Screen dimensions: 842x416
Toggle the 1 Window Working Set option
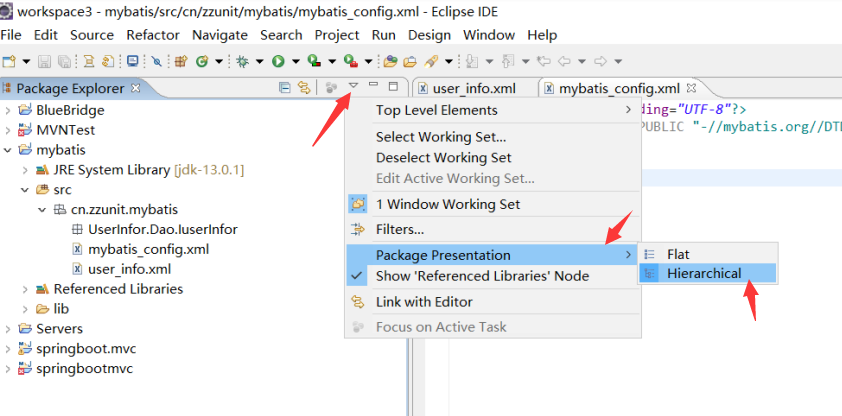click(x=493, y=204)
